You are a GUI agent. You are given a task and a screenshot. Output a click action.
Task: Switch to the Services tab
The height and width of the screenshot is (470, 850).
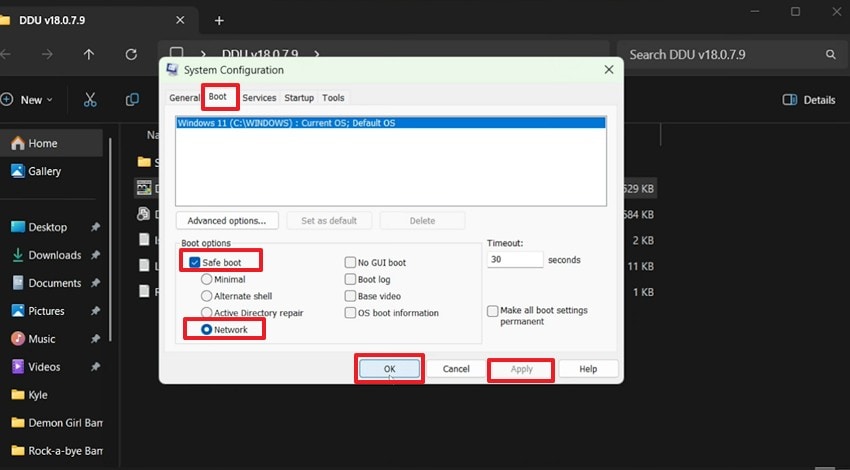[x=259, y=98]
